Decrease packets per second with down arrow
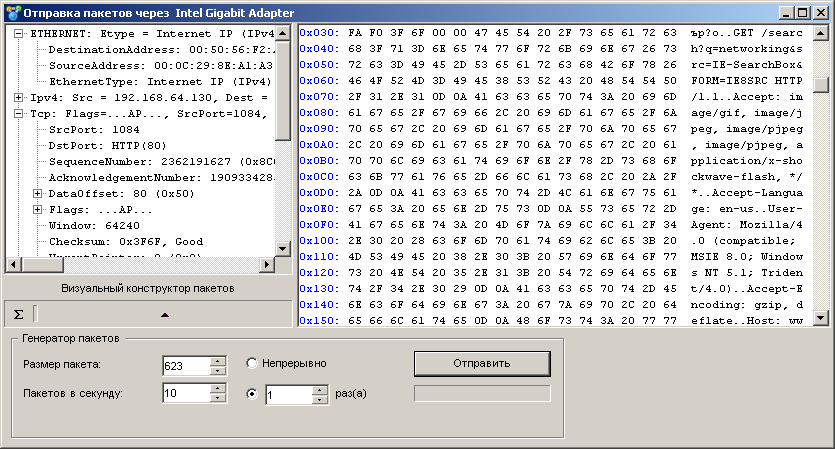 click(217, 398)
